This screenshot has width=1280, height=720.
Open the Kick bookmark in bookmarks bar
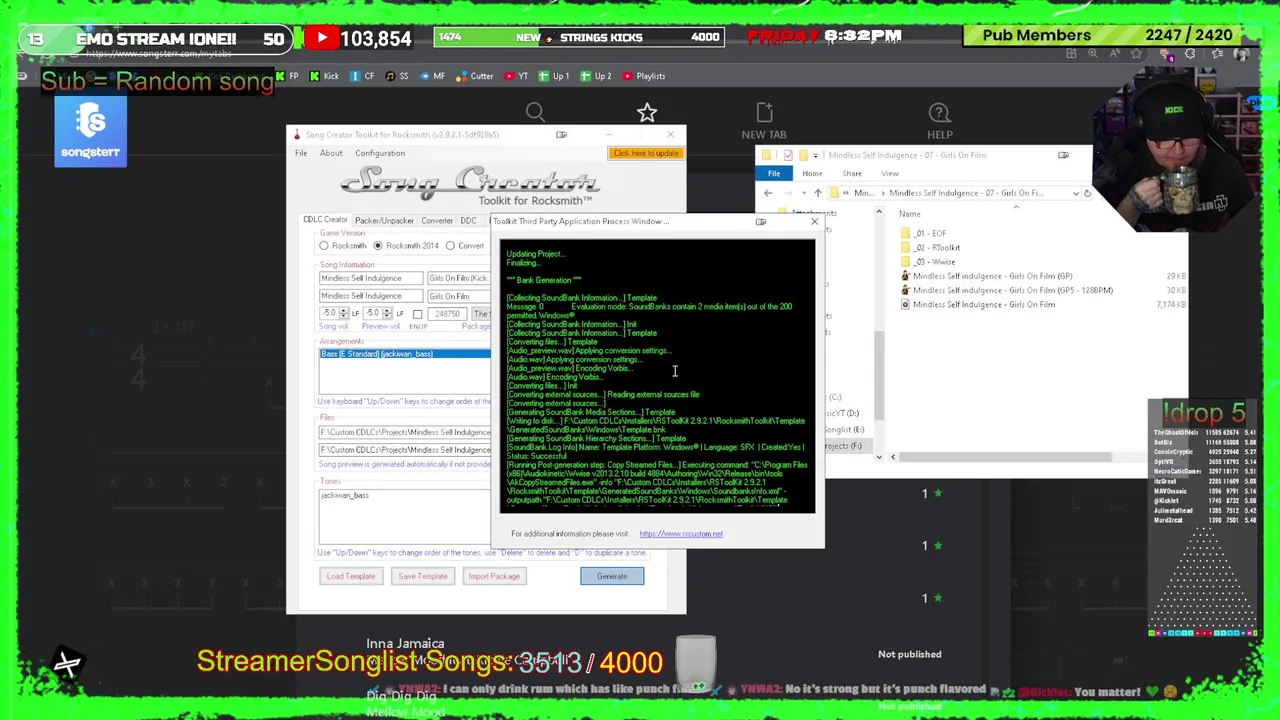pyautogui.click(x=324, y=76)
